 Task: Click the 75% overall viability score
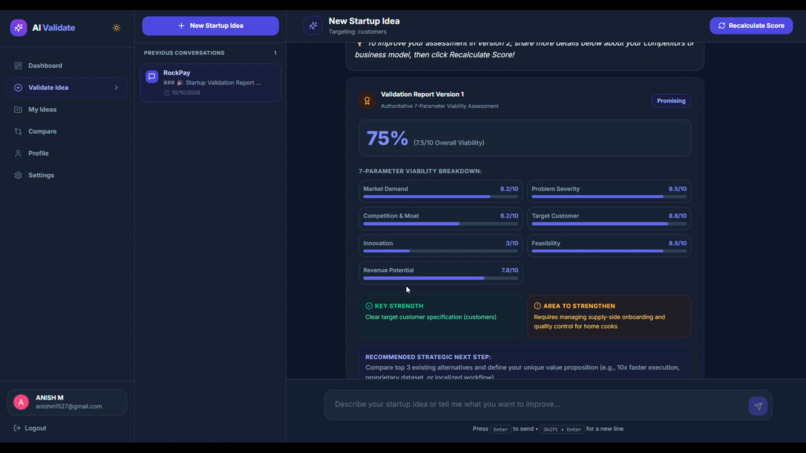[x=387, y=138]
